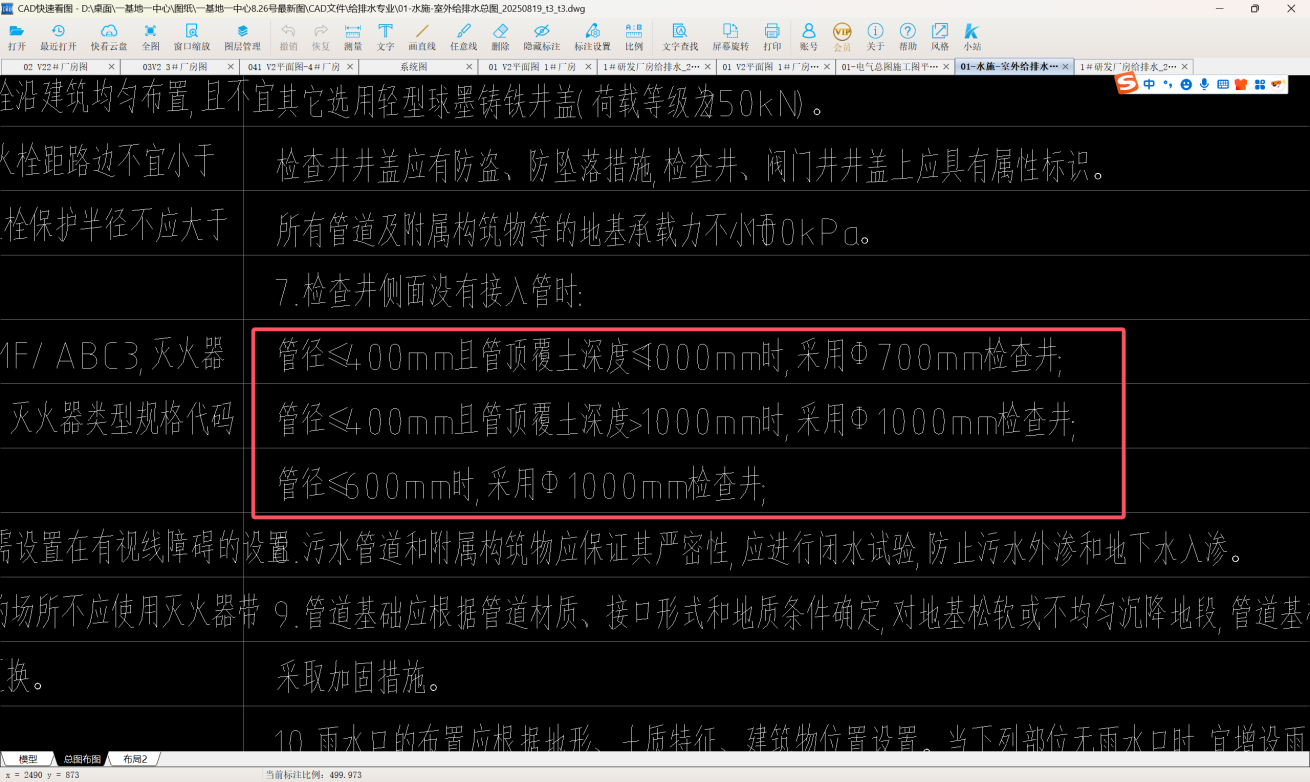Toggle 隐藏标注 to hide annotations

click(541, 37)
